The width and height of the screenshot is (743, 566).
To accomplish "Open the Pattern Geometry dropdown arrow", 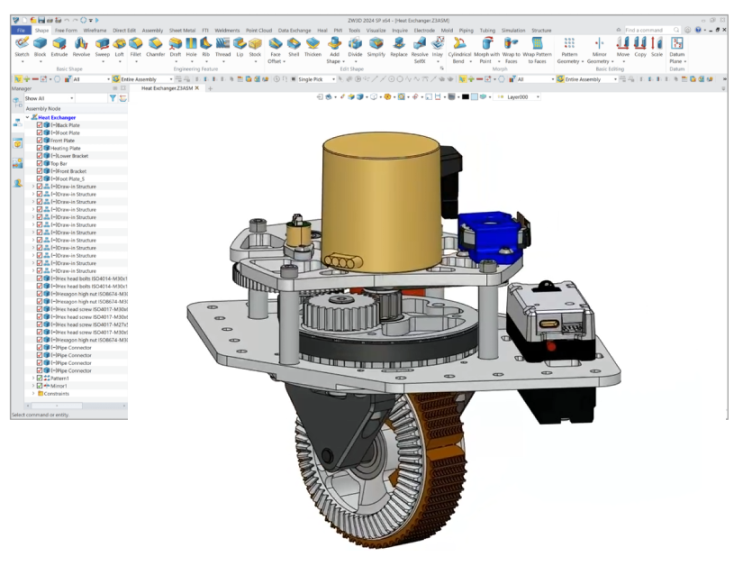I will [582, 62].
